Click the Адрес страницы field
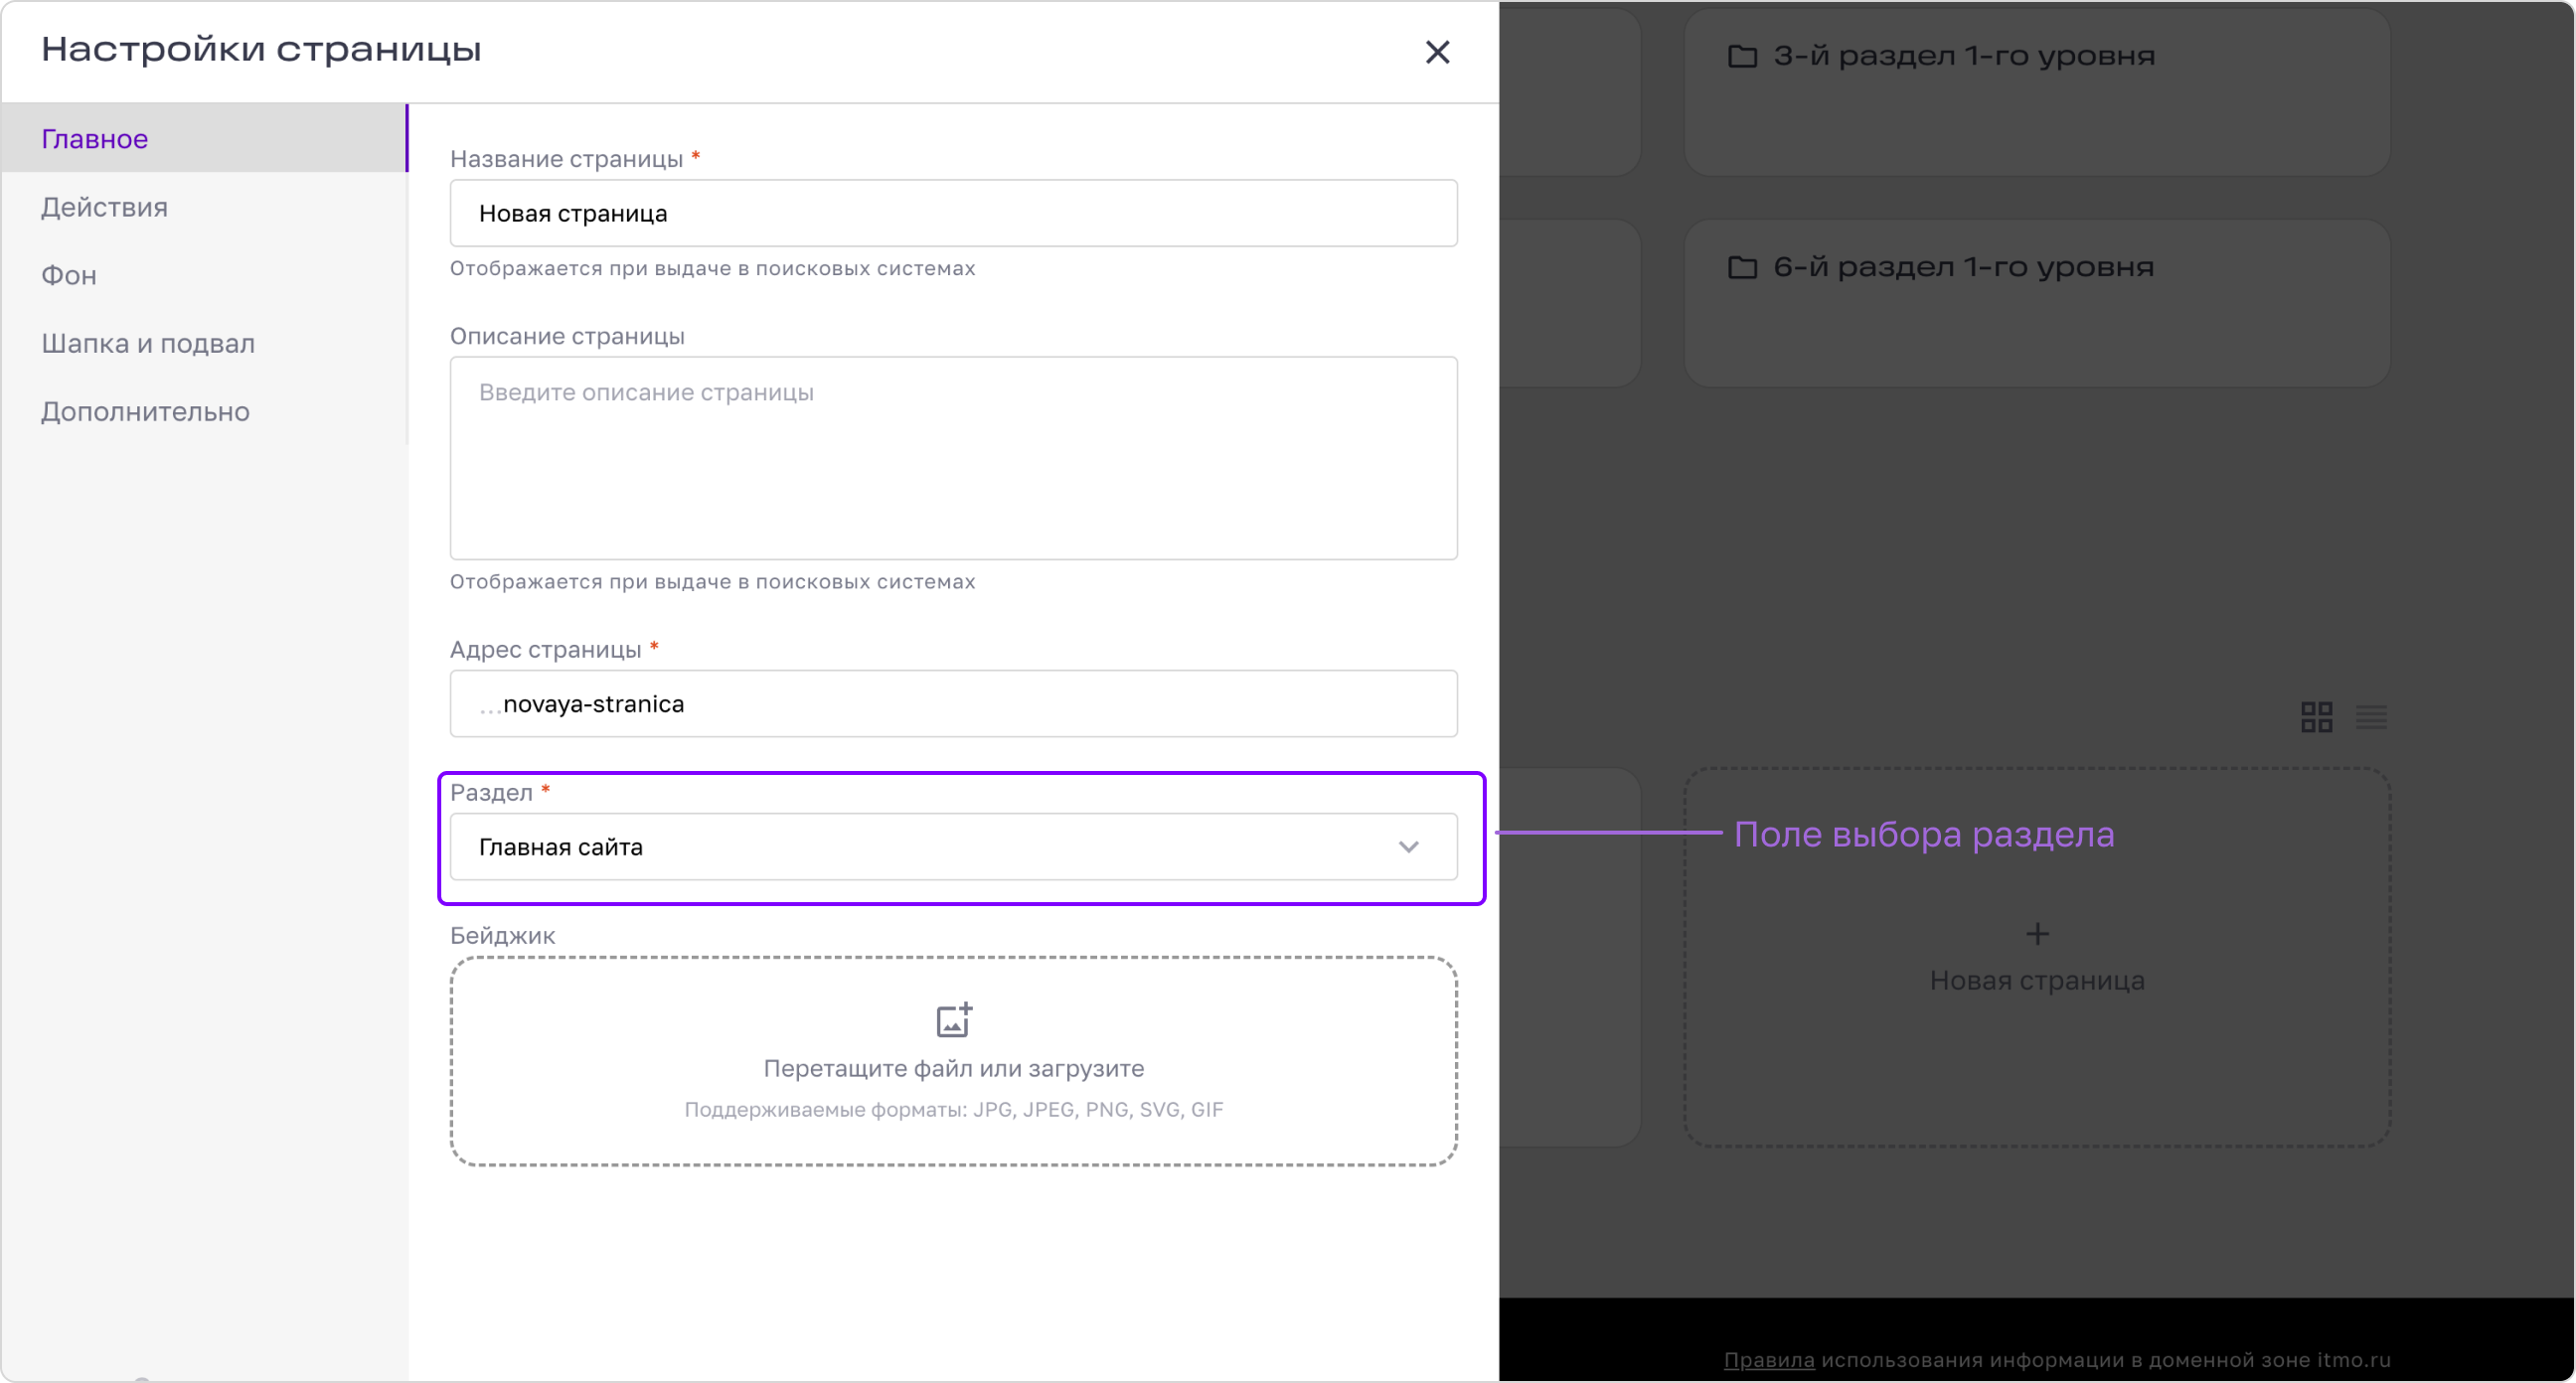 pyautogui.click(x=953, y=703)
